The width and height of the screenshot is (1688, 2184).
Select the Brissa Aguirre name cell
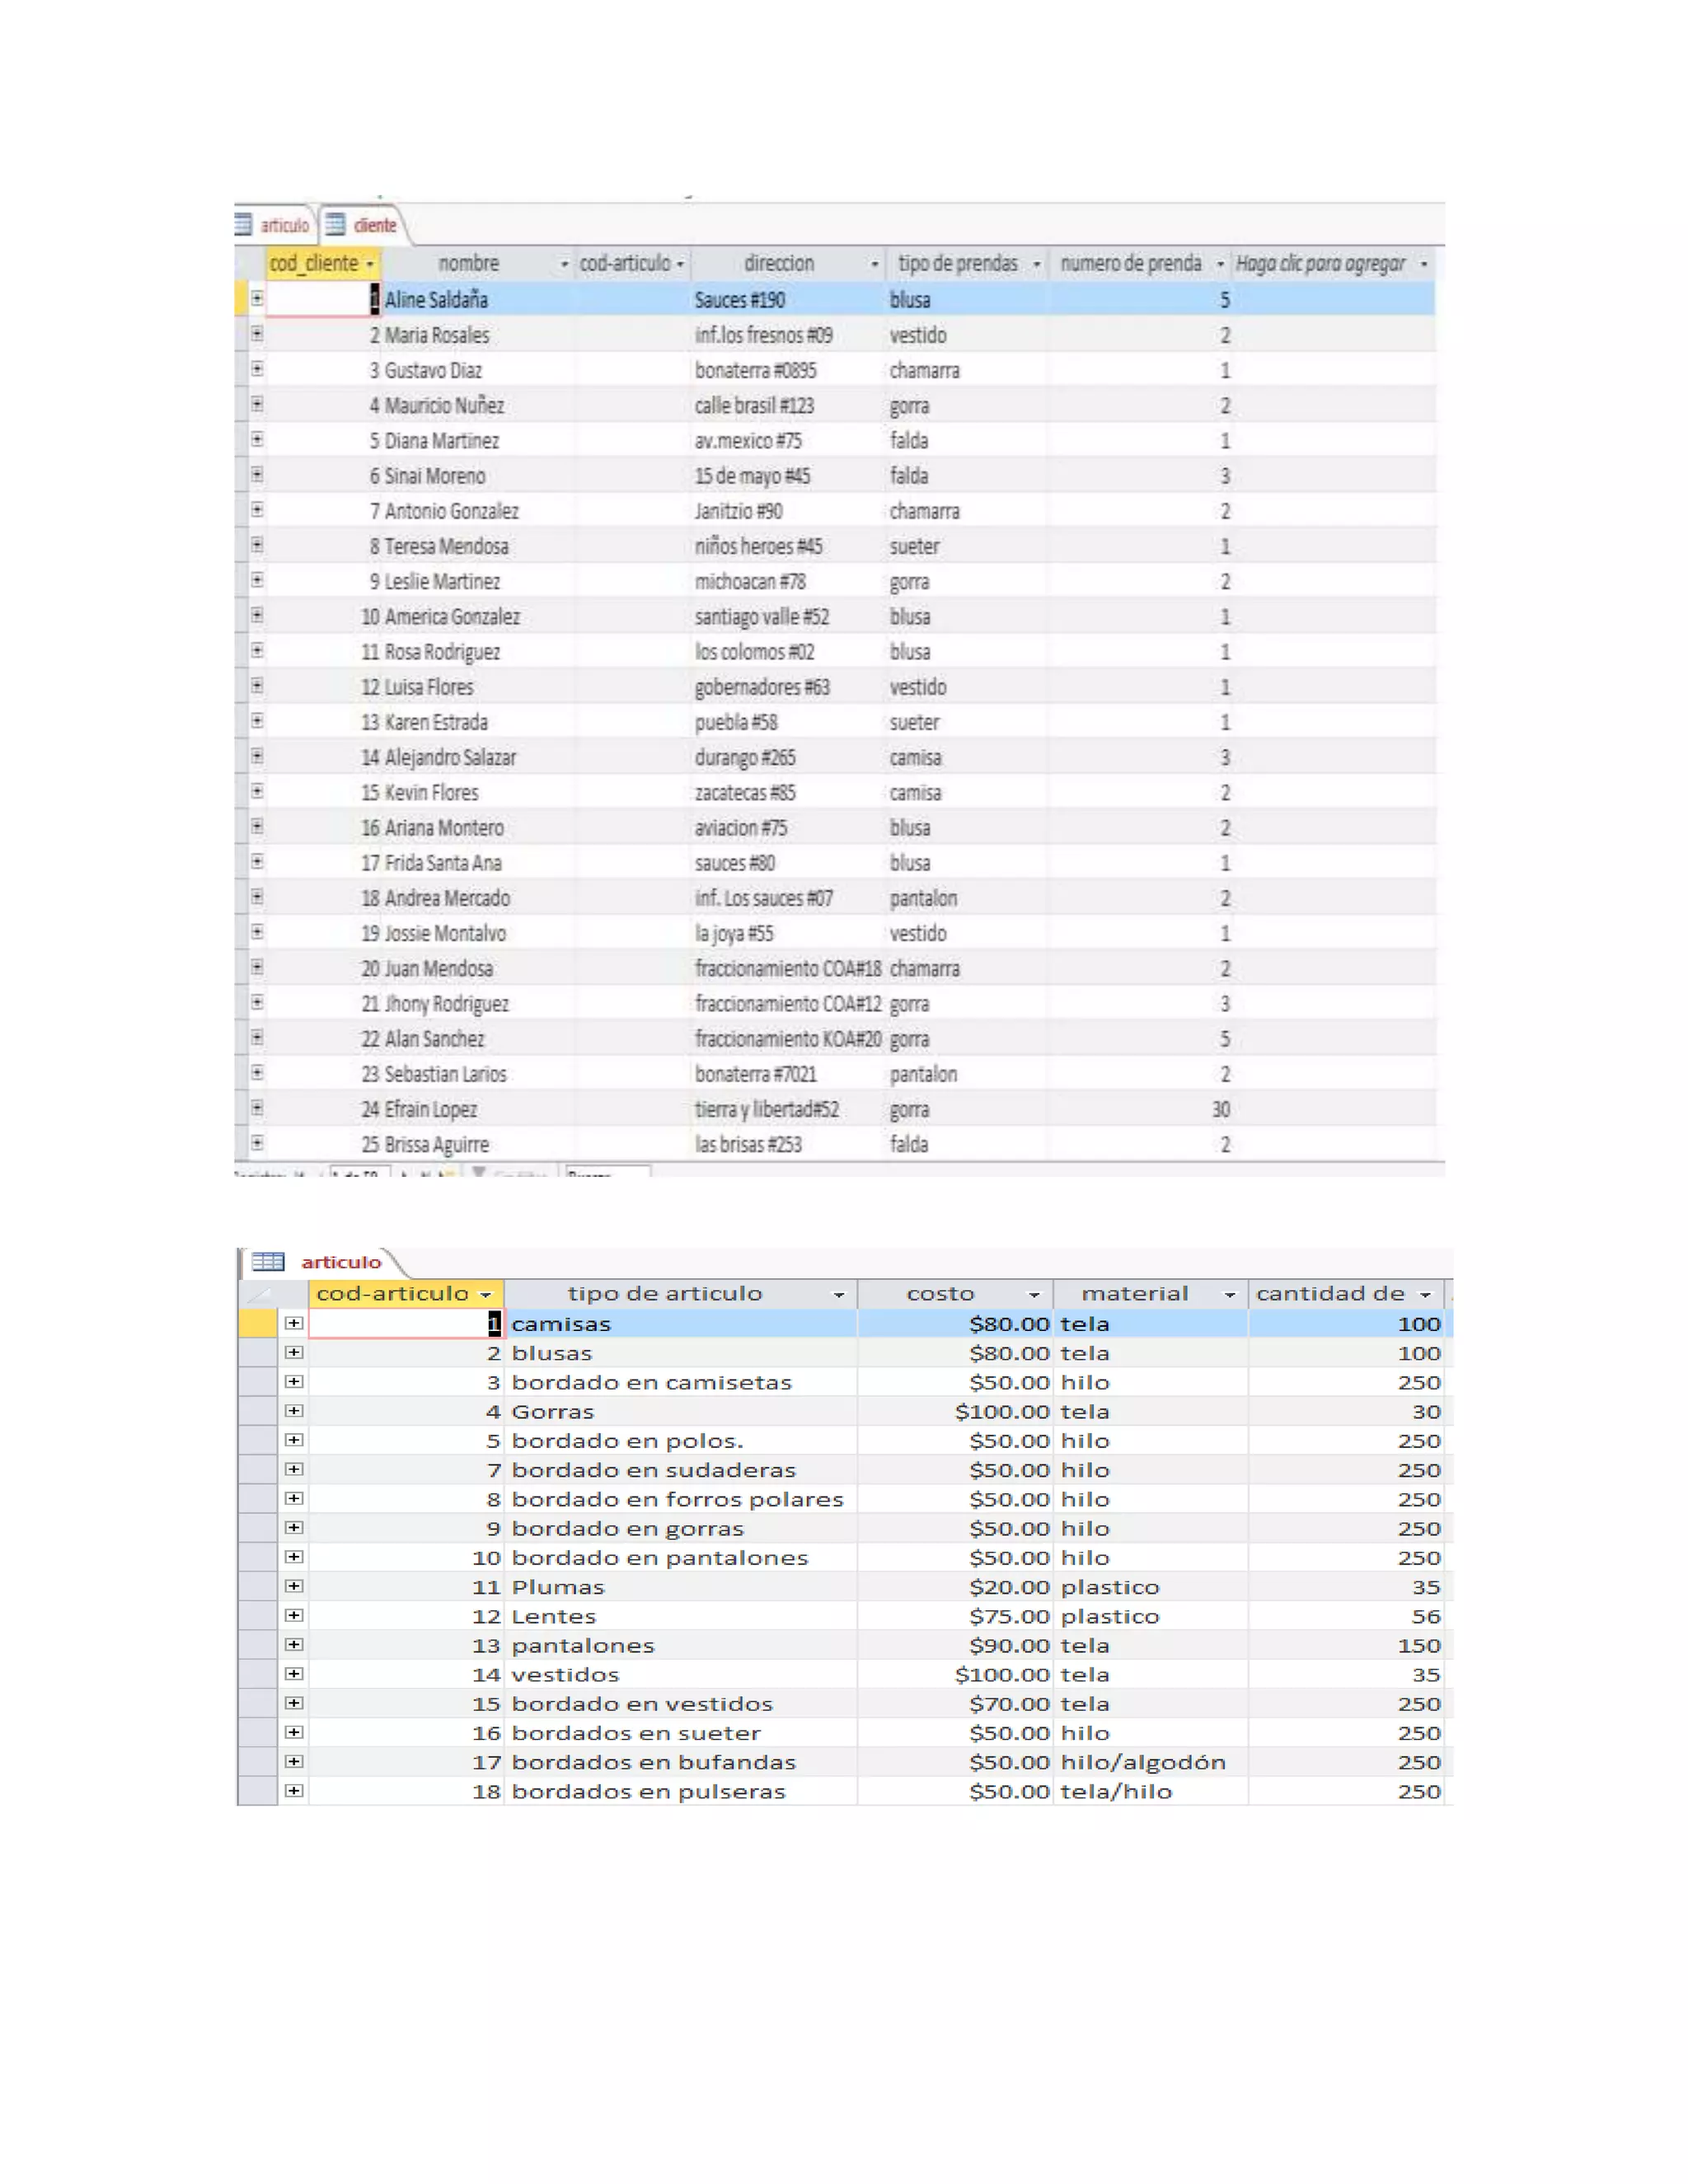[x=437, y=1144]
